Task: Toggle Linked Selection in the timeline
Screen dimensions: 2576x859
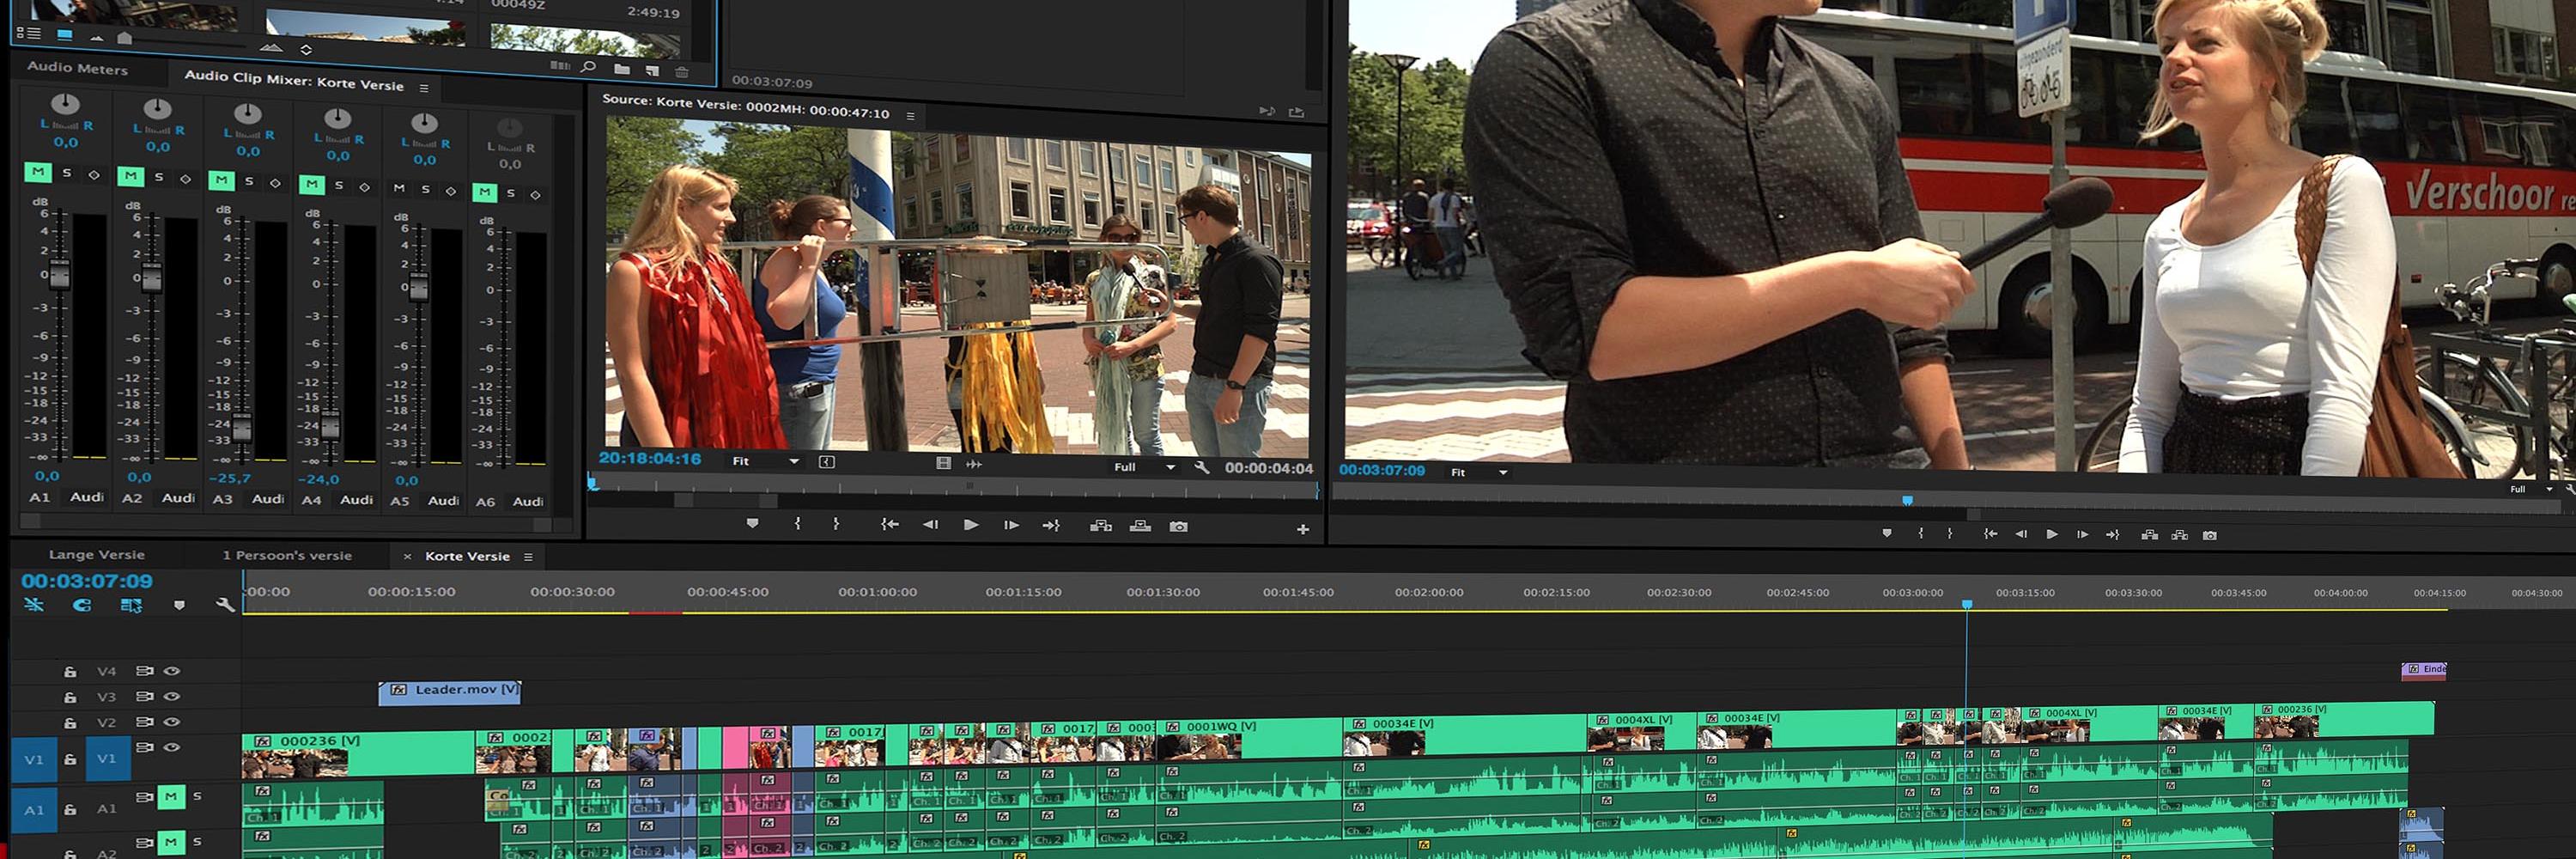Action: (131, 605)
